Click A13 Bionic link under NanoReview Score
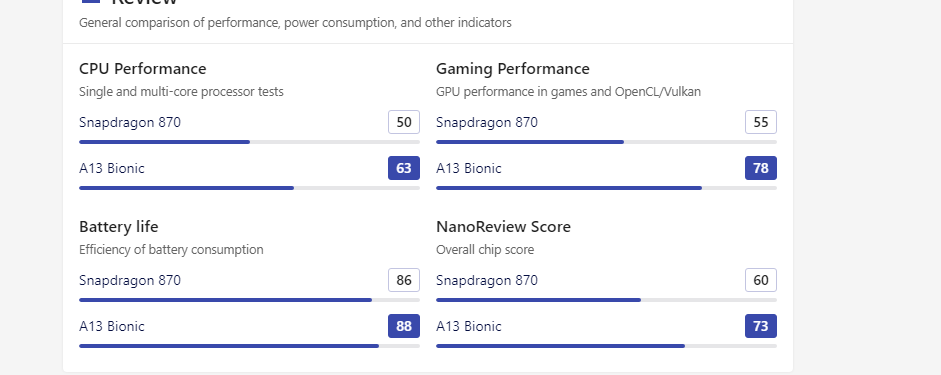941x375 pixels. pos(469,326)
